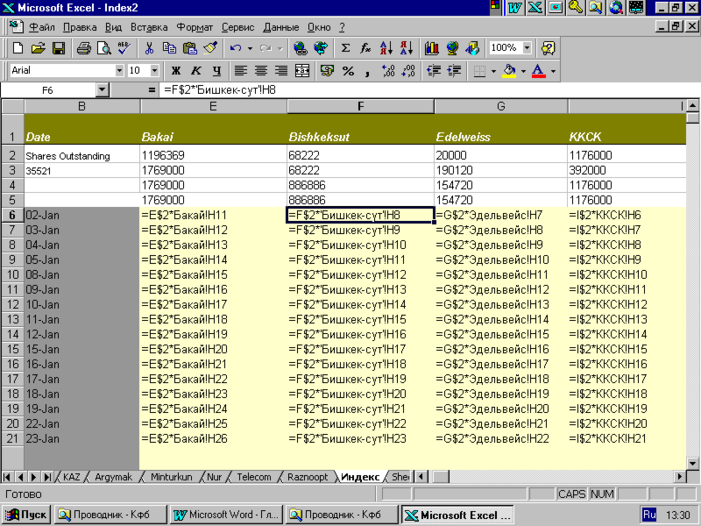This screenshot has width=701, height=526.
Task: Switch to the Telecom sheet tab
Action: pos(253,477)
